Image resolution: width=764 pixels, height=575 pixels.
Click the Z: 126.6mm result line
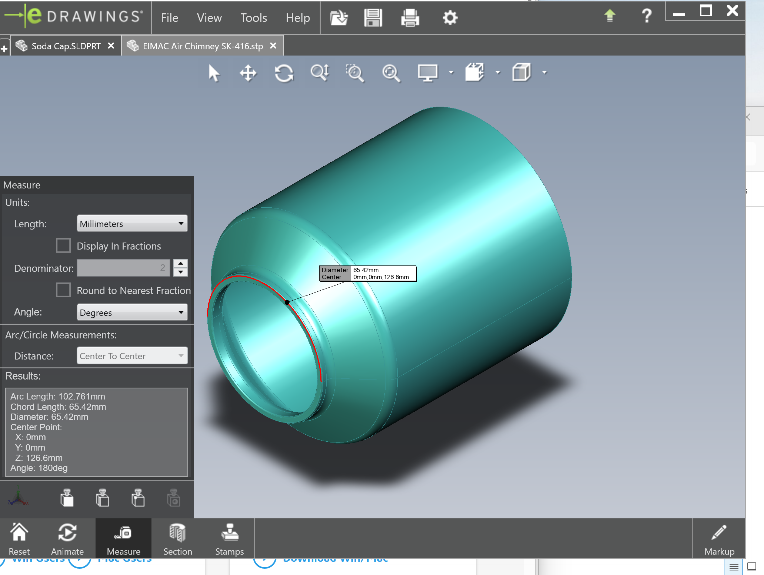click(x=38, y=458)
